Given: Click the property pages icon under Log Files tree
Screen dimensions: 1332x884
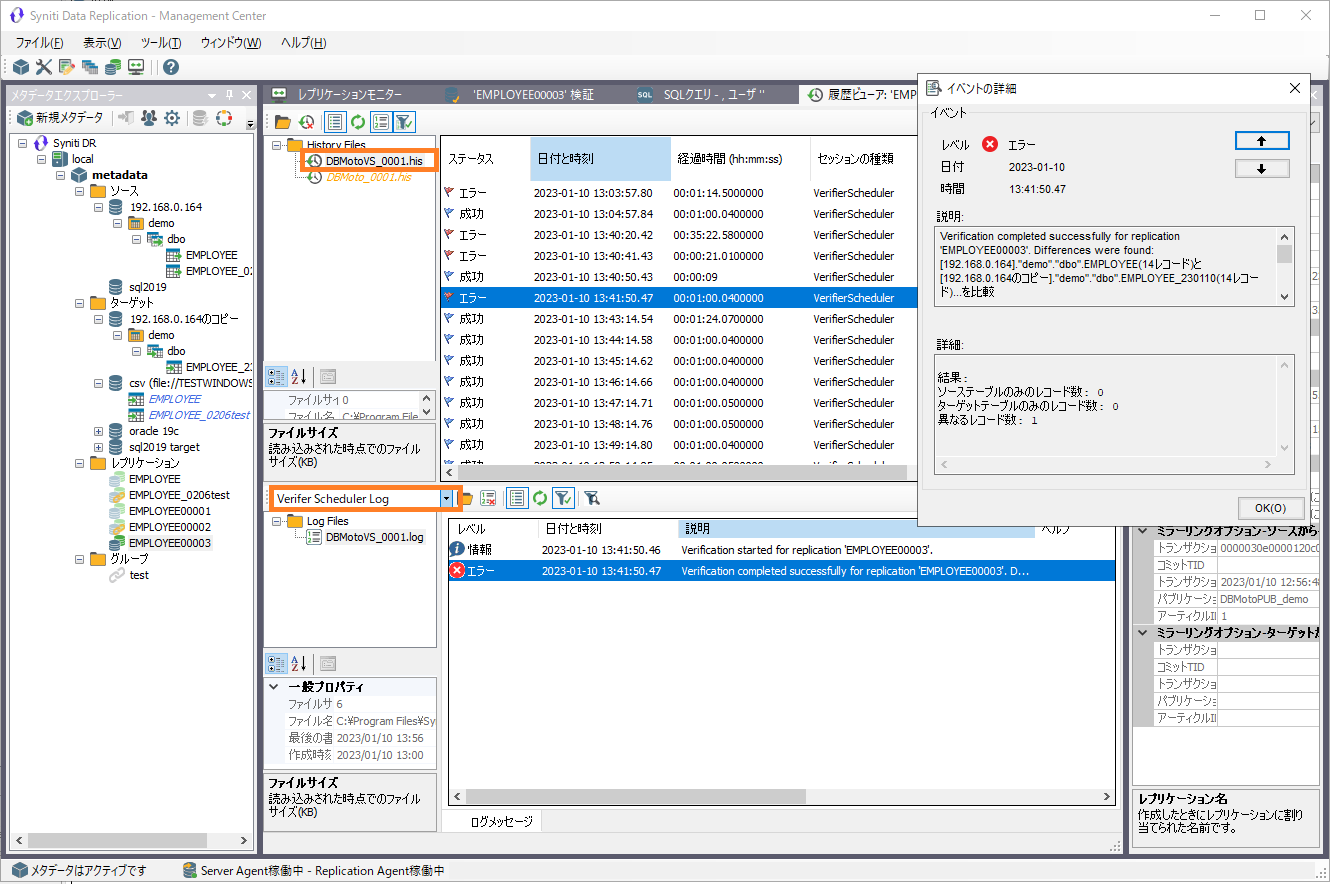Looking at the screenshot, I should (x=328, y=663).
